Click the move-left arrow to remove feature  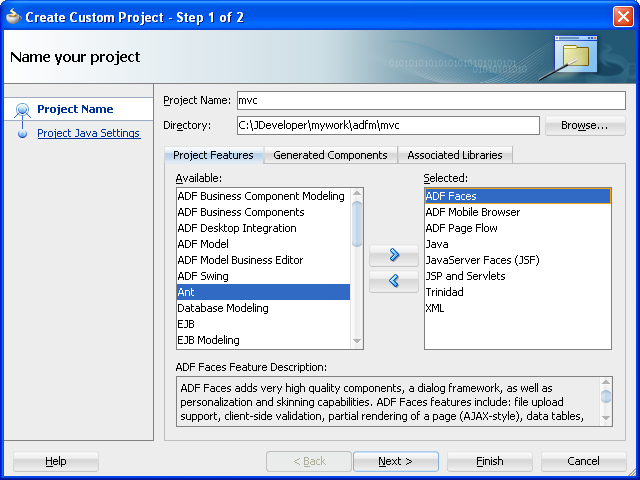(393, 281)
